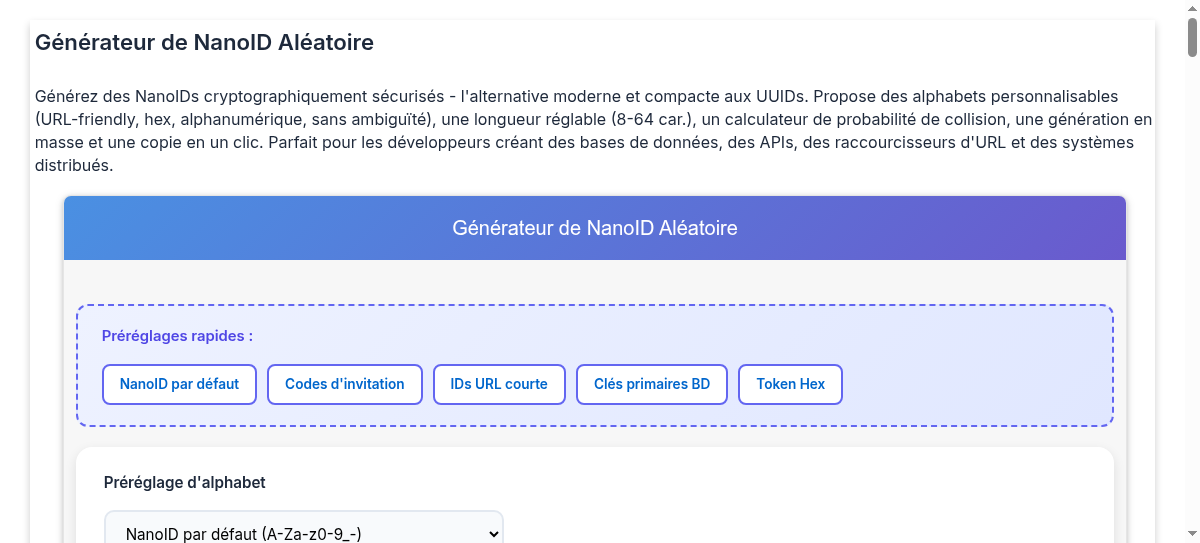The image size is (1200, 543).
Task: Click the Préréglage d'alphabet label
Action: pos(185,483)
